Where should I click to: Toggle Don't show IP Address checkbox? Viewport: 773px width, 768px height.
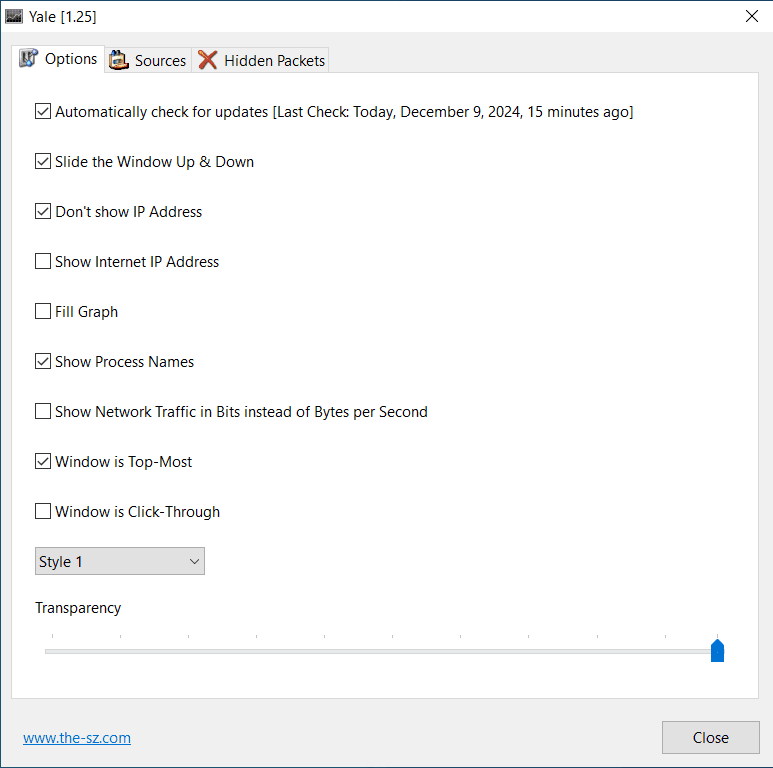tap(43, 212)
